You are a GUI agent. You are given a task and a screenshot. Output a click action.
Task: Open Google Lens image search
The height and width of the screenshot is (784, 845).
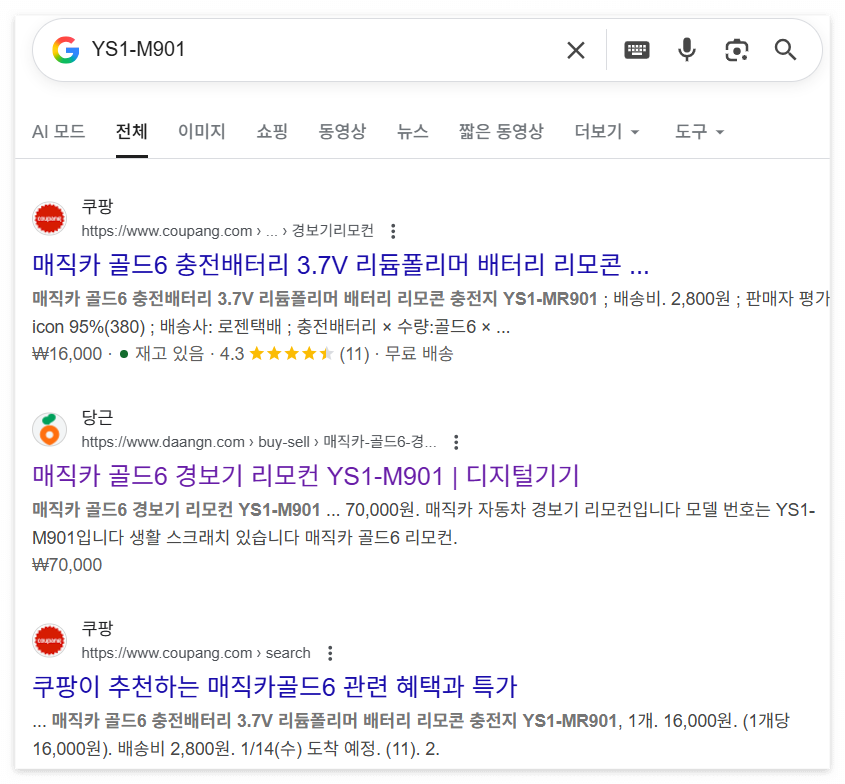[737, 50]
